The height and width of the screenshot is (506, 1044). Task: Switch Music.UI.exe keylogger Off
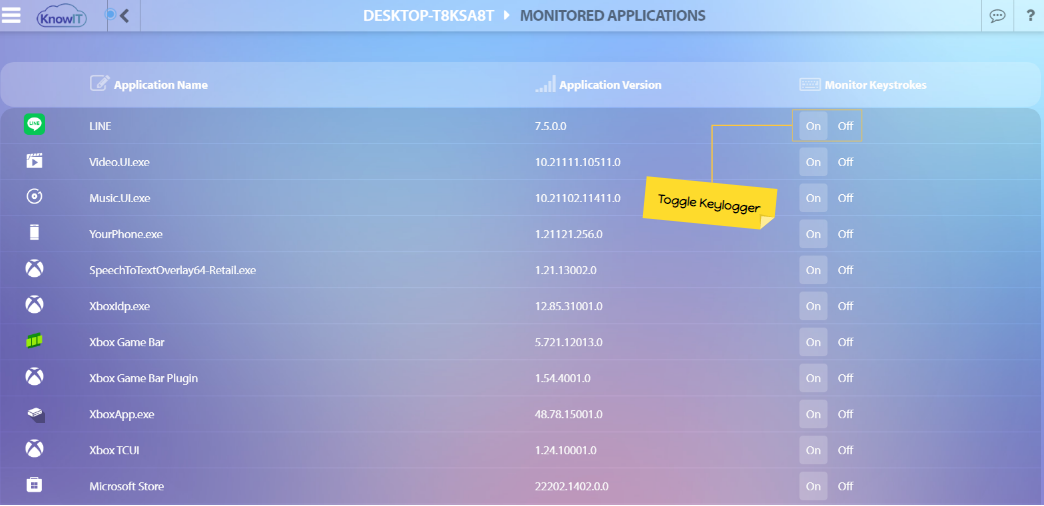(x=846, y=198)
